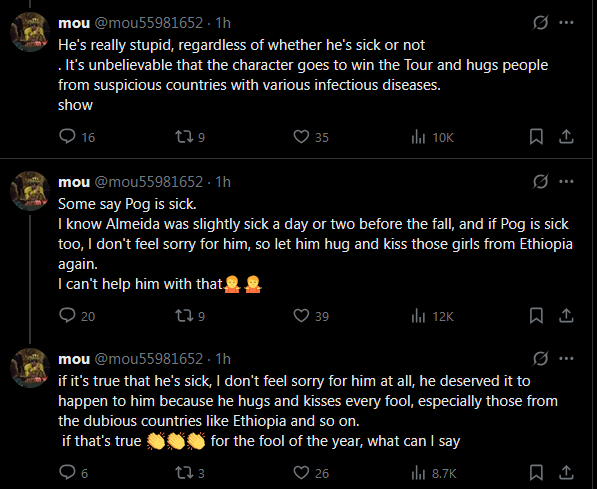The image size is (602, 489).
Task: Bookmark the tweet with 39 likes
Action: (x=536, y=316)
